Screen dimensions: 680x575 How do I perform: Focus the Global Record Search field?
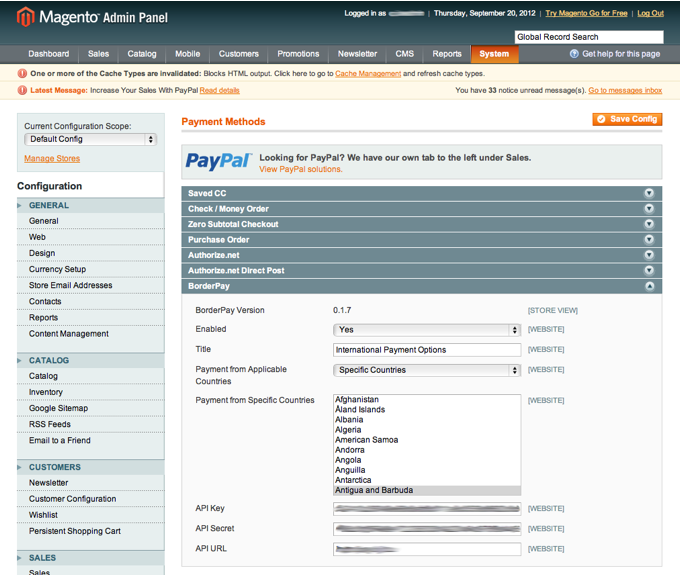pos(589,37)
